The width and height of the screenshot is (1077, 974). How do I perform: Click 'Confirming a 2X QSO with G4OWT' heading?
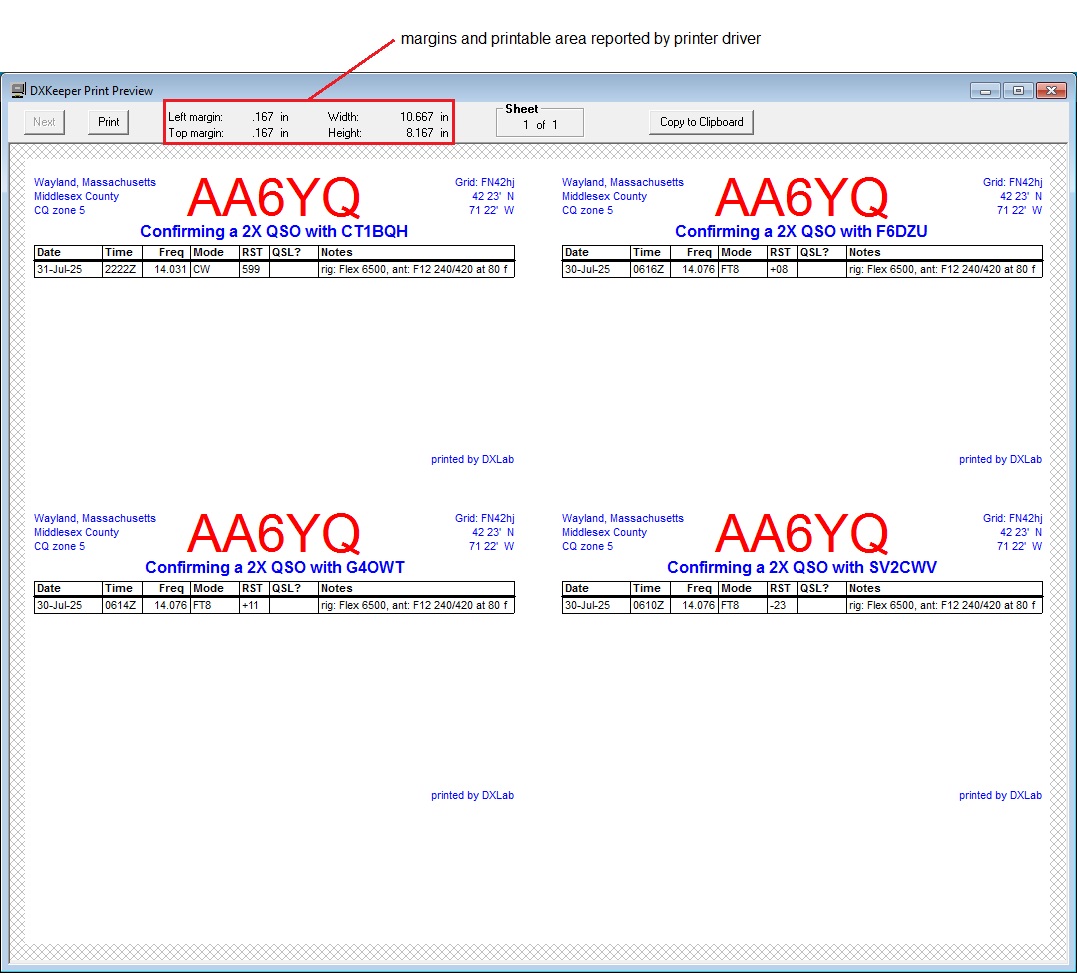tap(275, 567)
